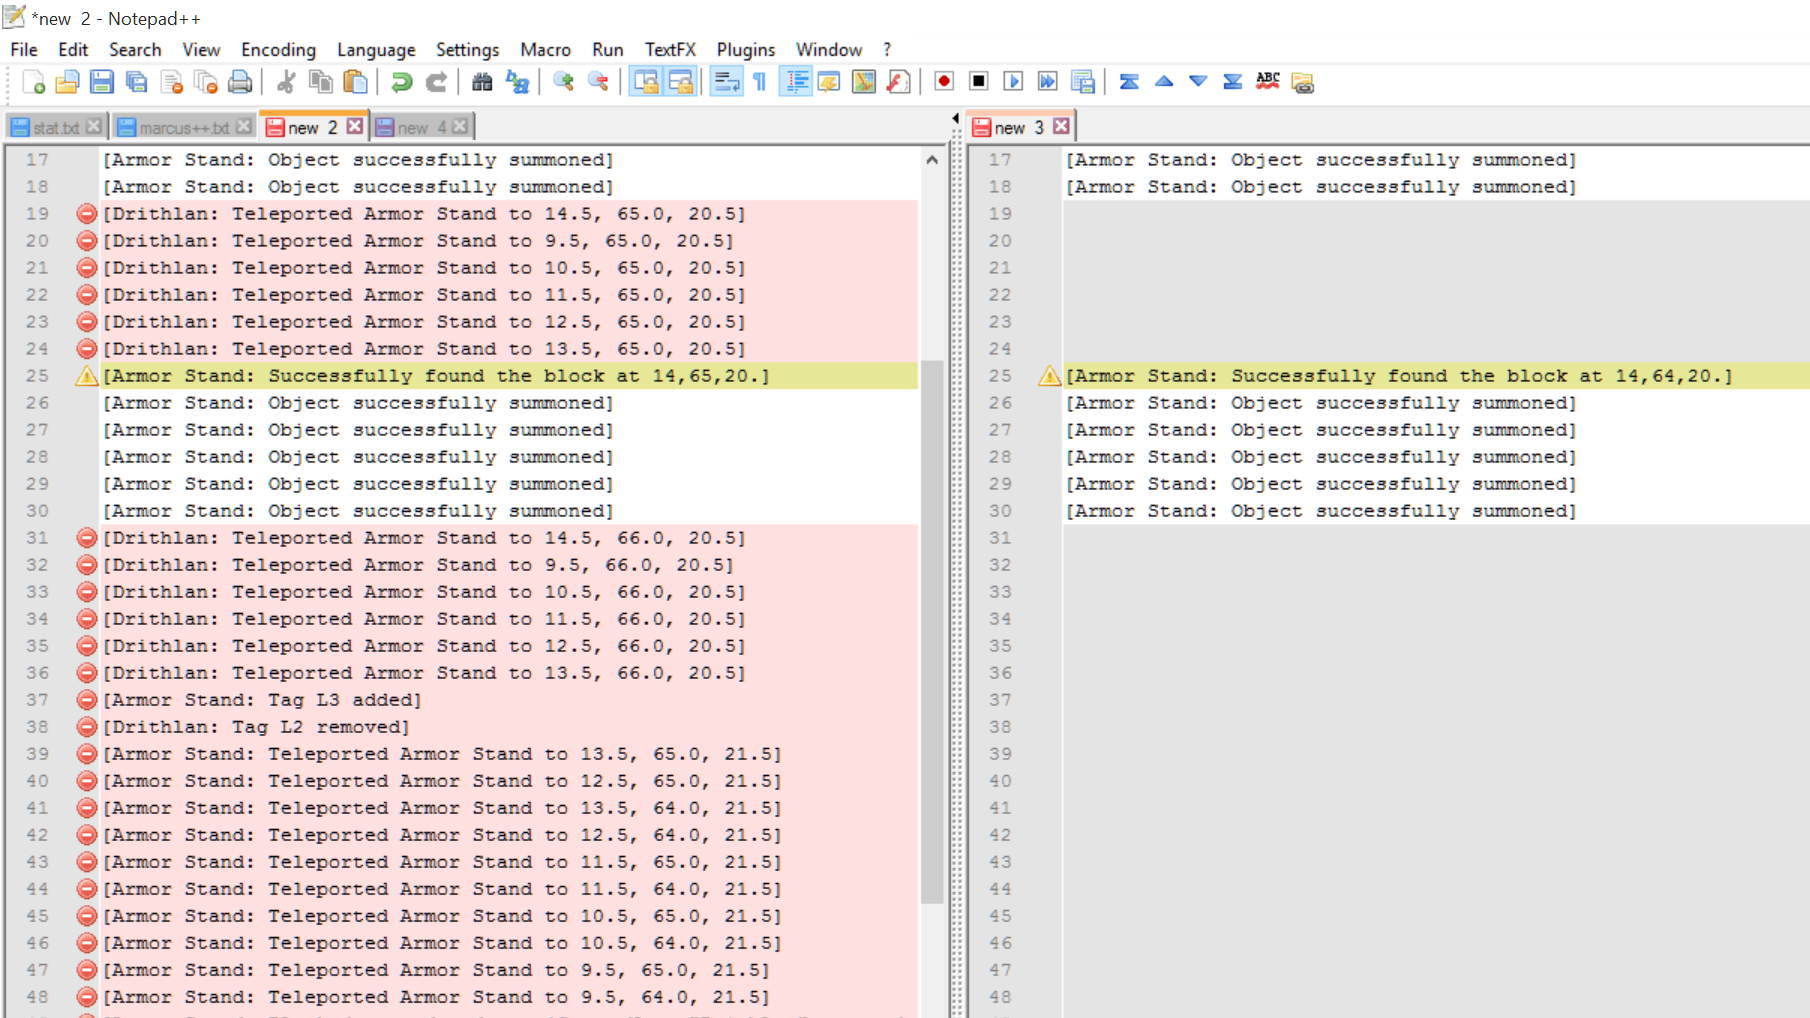This screenshot has width=1810, height=1018.
Task: Open the Language menu
Action: click(x=376, y=50)
